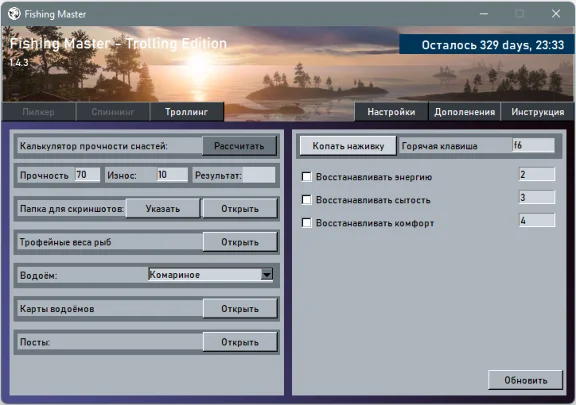
Task: Minimize the Fishing Master window
Action: click(484, 14)
